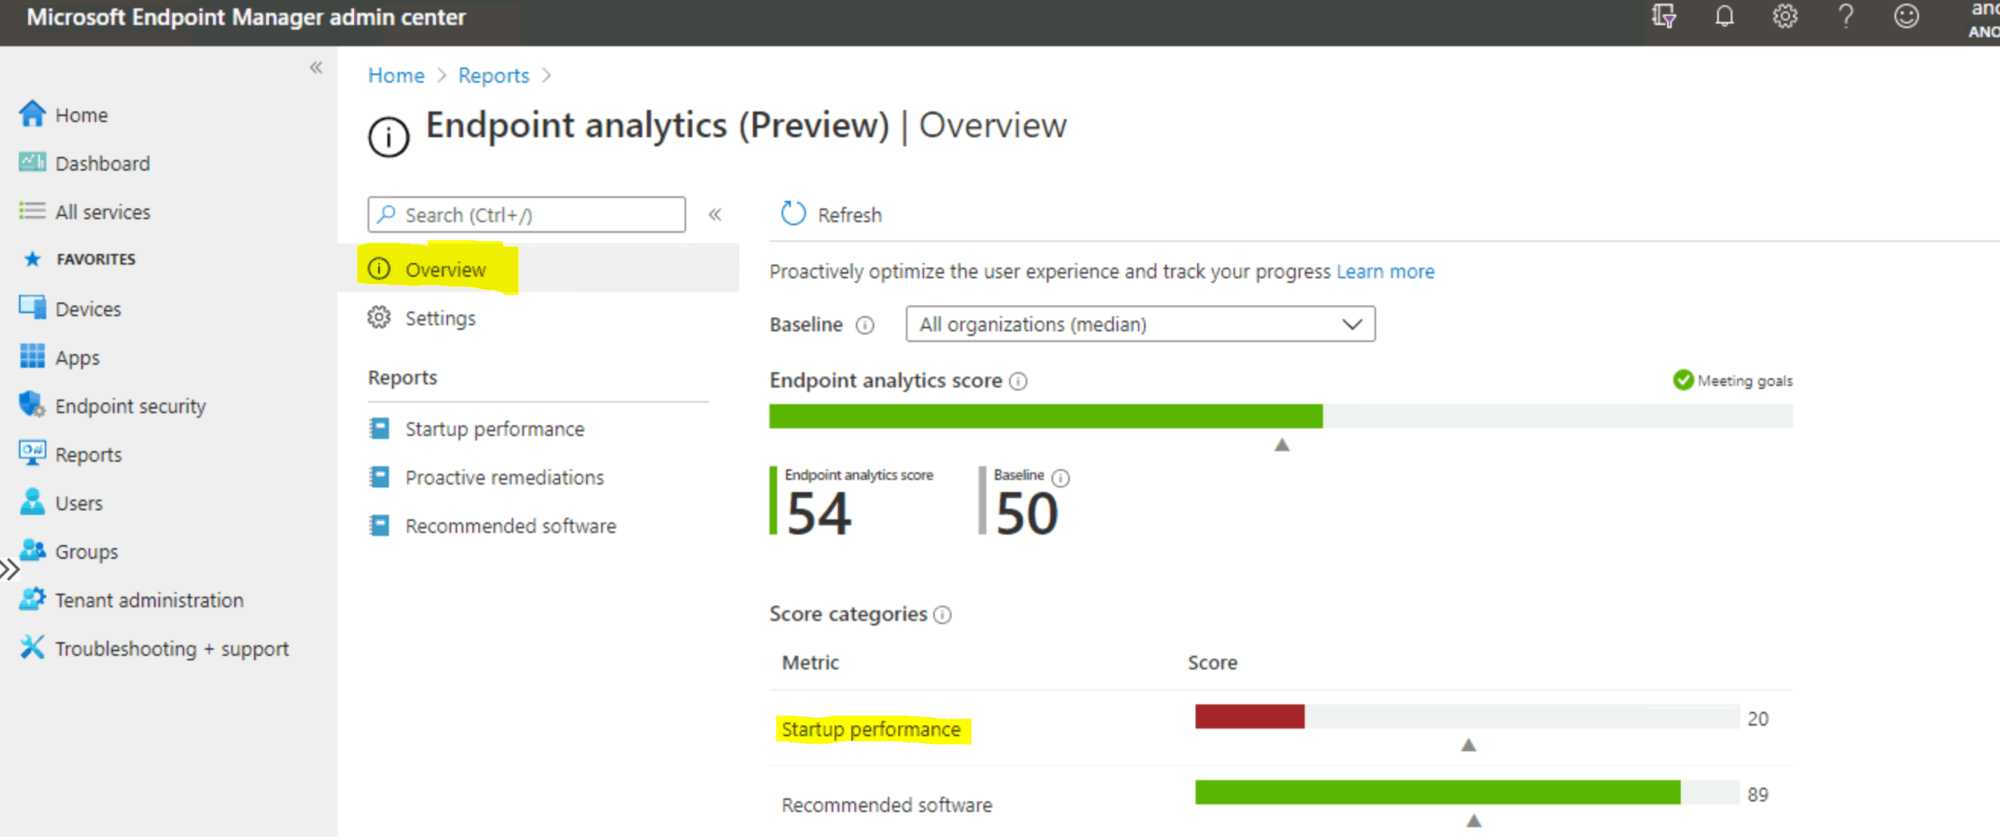Click the directory and subscription filter icon
Screen dimensions: 2000x837
pyautogui.click(x=1664, y=17)
